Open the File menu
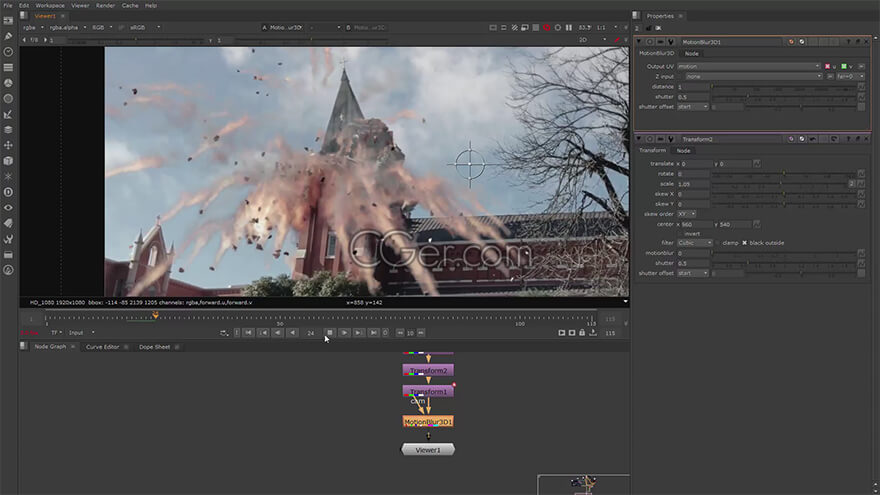Viewport: 880px width, 495px height. (x=8, y=6)
